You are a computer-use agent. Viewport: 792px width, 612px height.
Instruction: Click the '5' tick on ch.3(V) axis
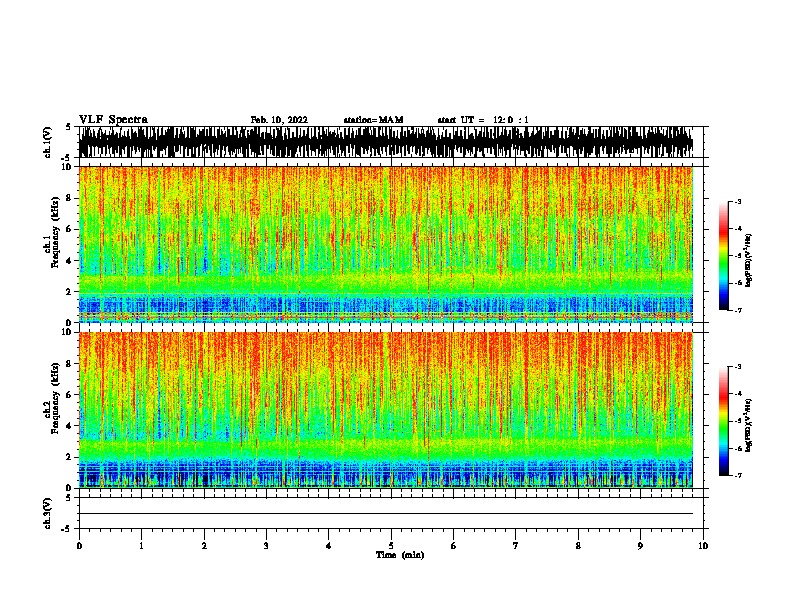pyautogui.click(x=69, y=498)
